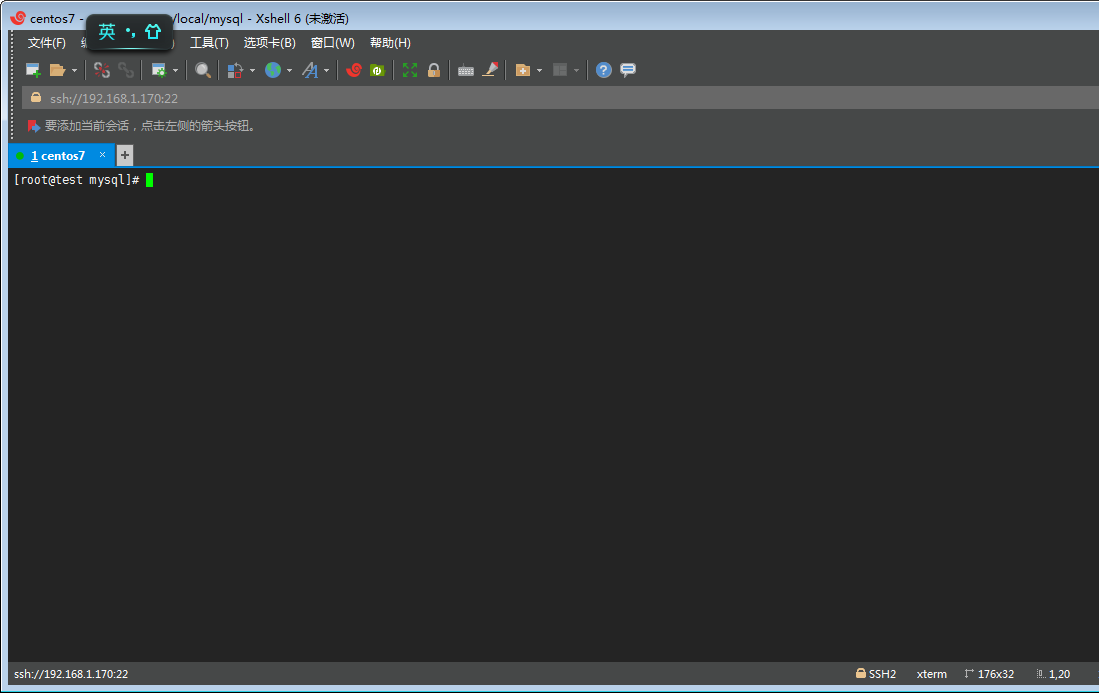Click the Help question mark icon
Image resolution: width=1099 pixels, height=693 pixels.
click(604, 70)
